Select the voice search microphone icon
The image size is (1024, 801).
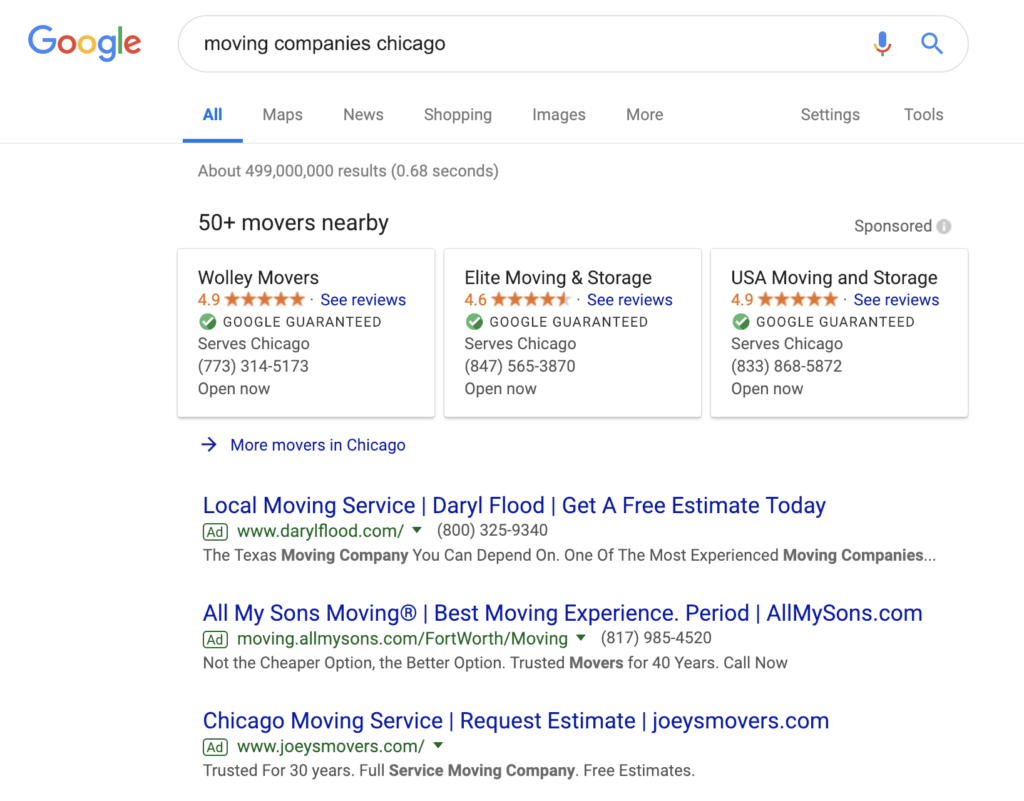[x=882, y=43]
